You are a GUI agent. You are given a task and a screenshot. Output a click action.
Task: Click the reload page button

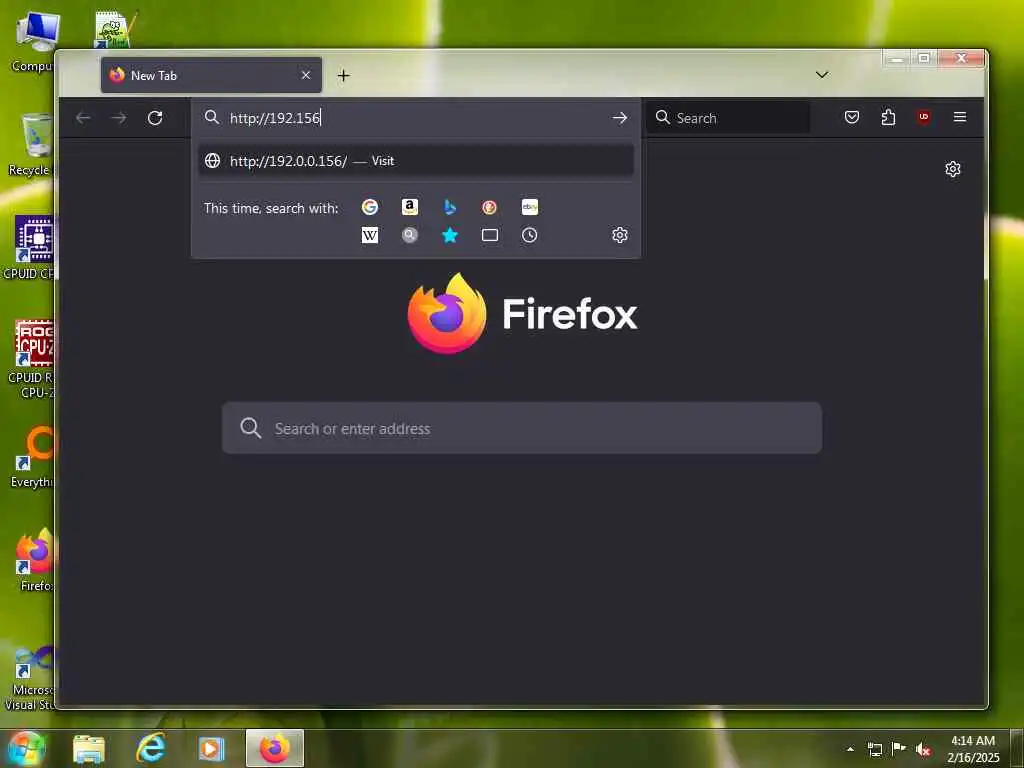point(155,118)
